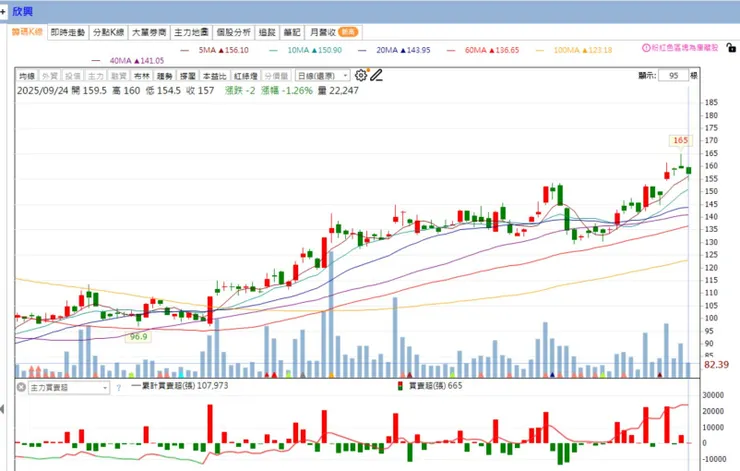Open the question mark help icon
The width and height of the screenshot is (740, 471).
click(118, 388)
